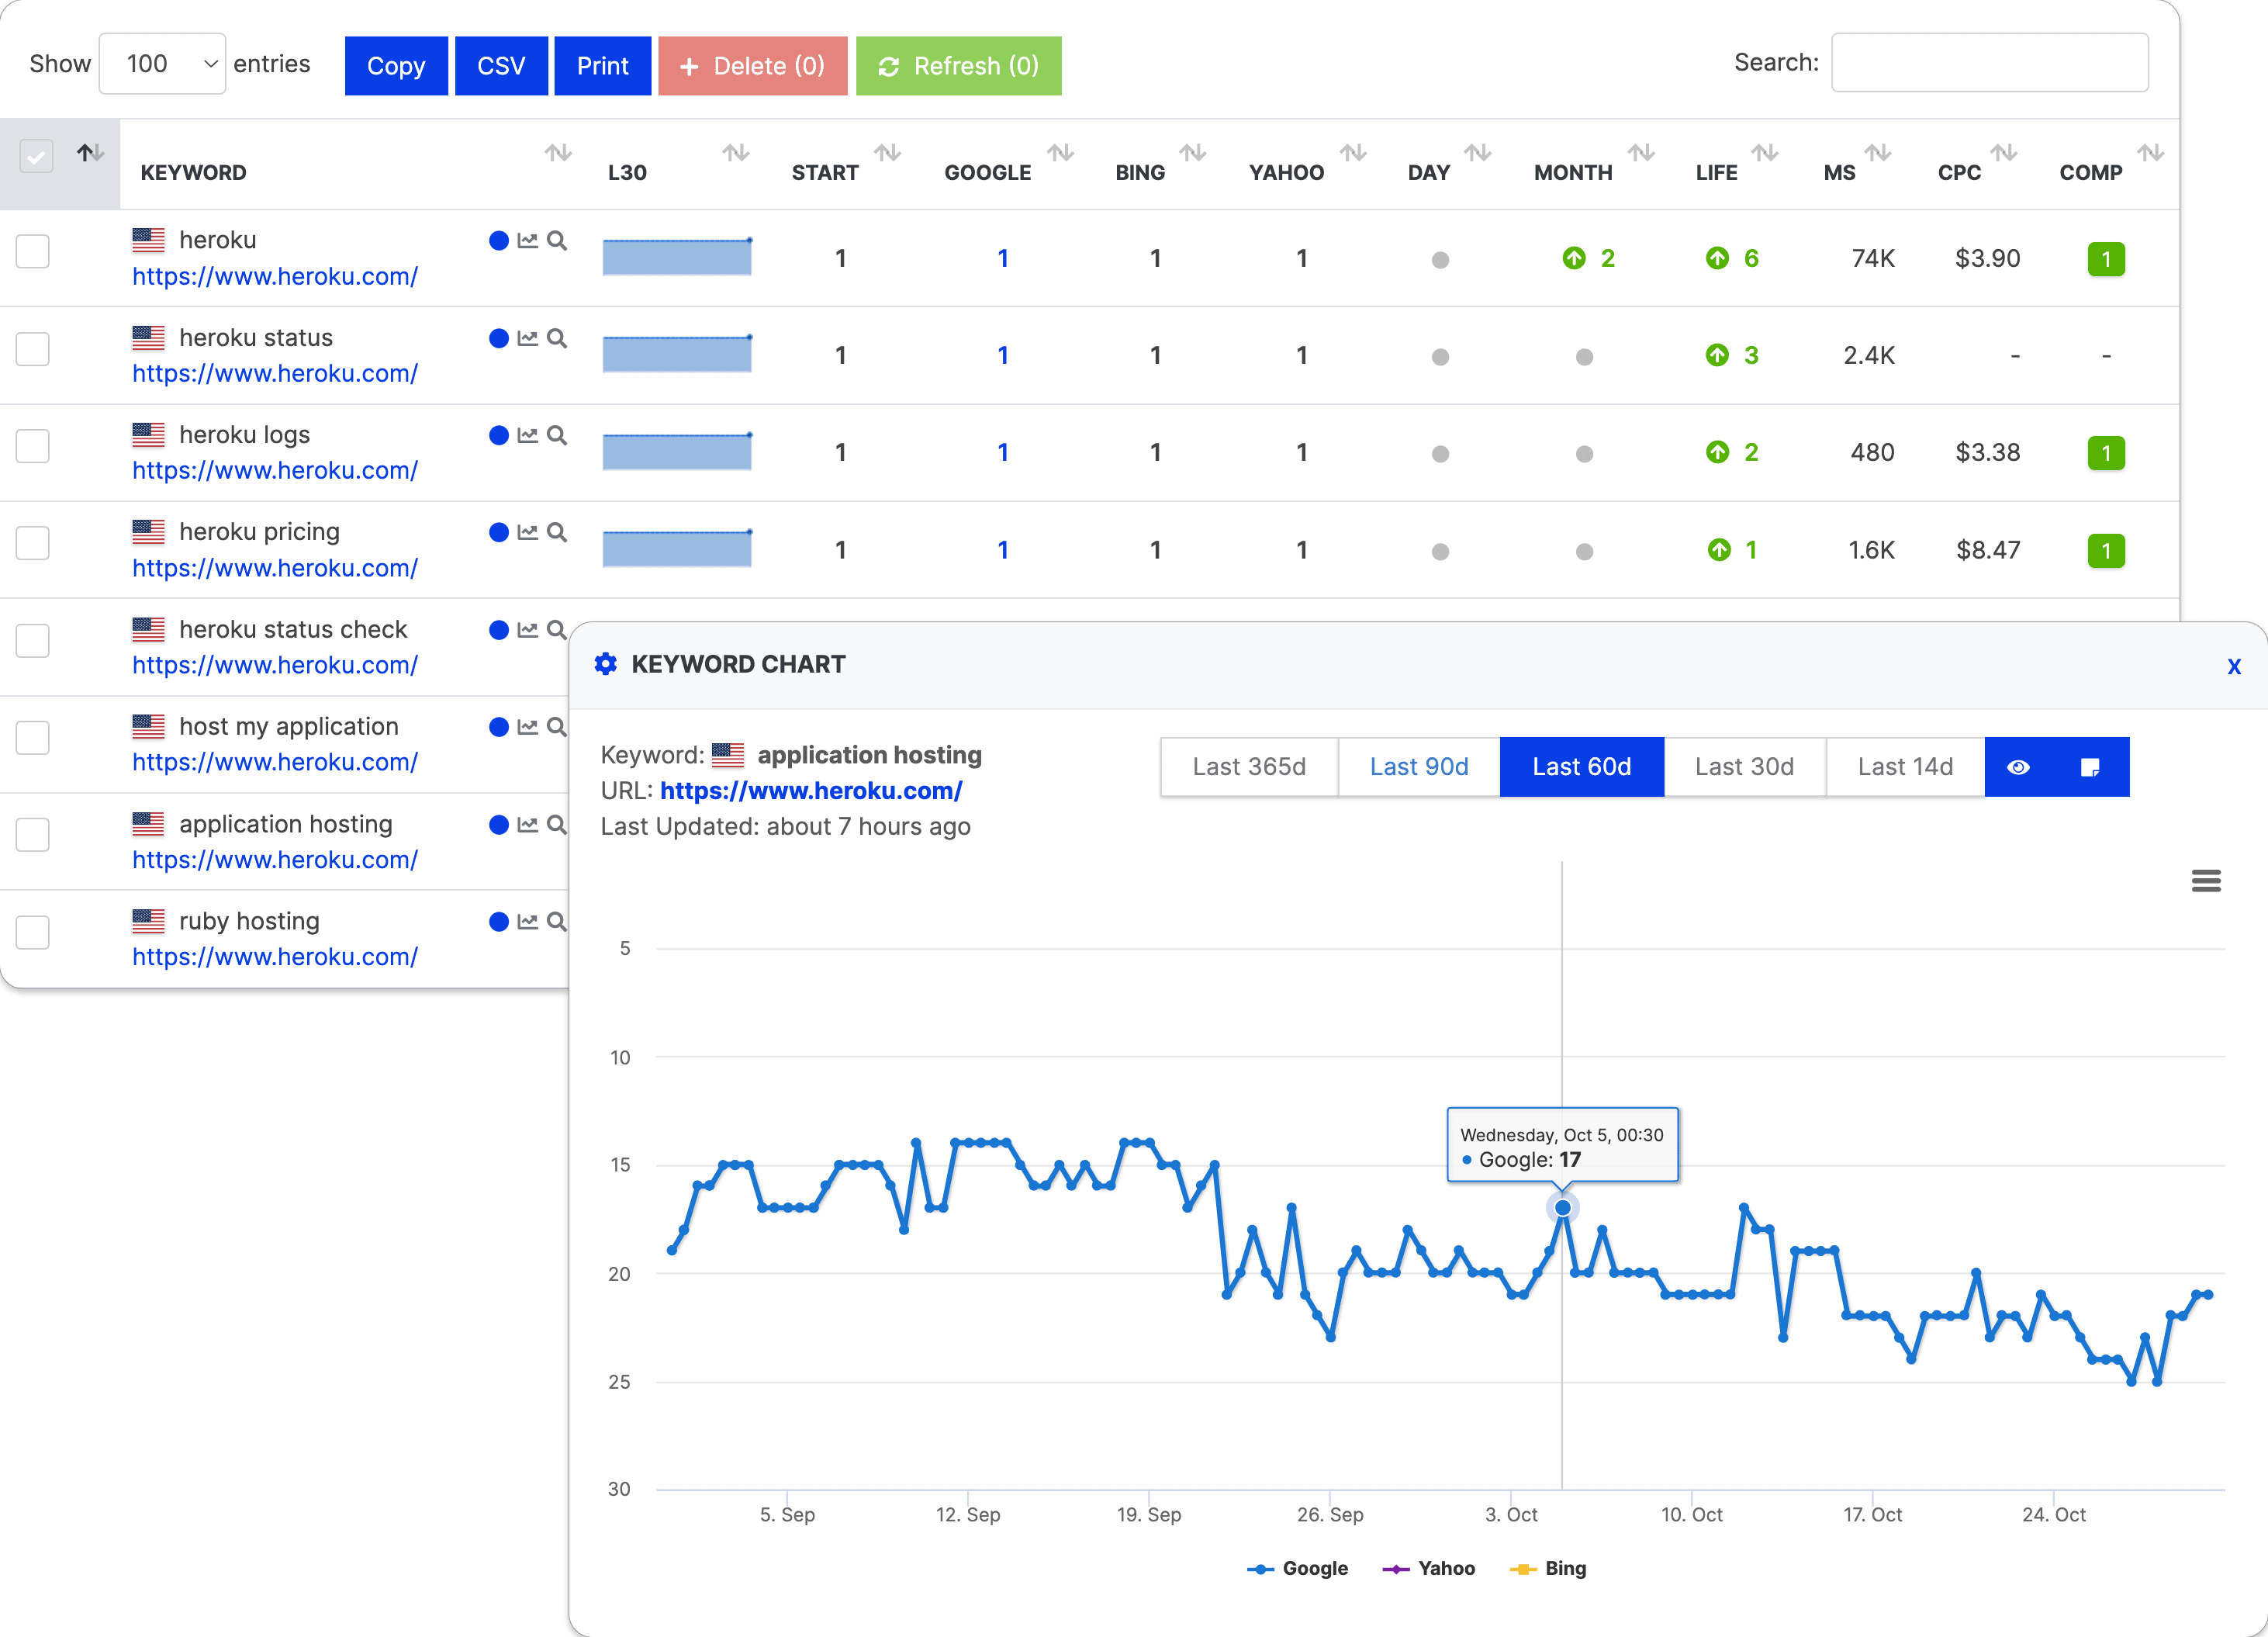Open chart icon for host my application
The height and width of the screenshot is (1637, 2268).
point(528,727)
